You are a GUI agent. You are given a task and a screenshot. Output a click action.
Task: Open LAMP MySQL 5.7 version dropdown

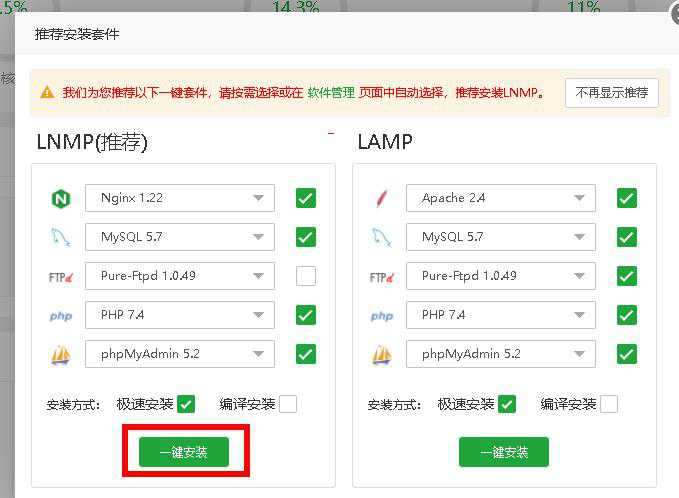(x=501, y=237)
